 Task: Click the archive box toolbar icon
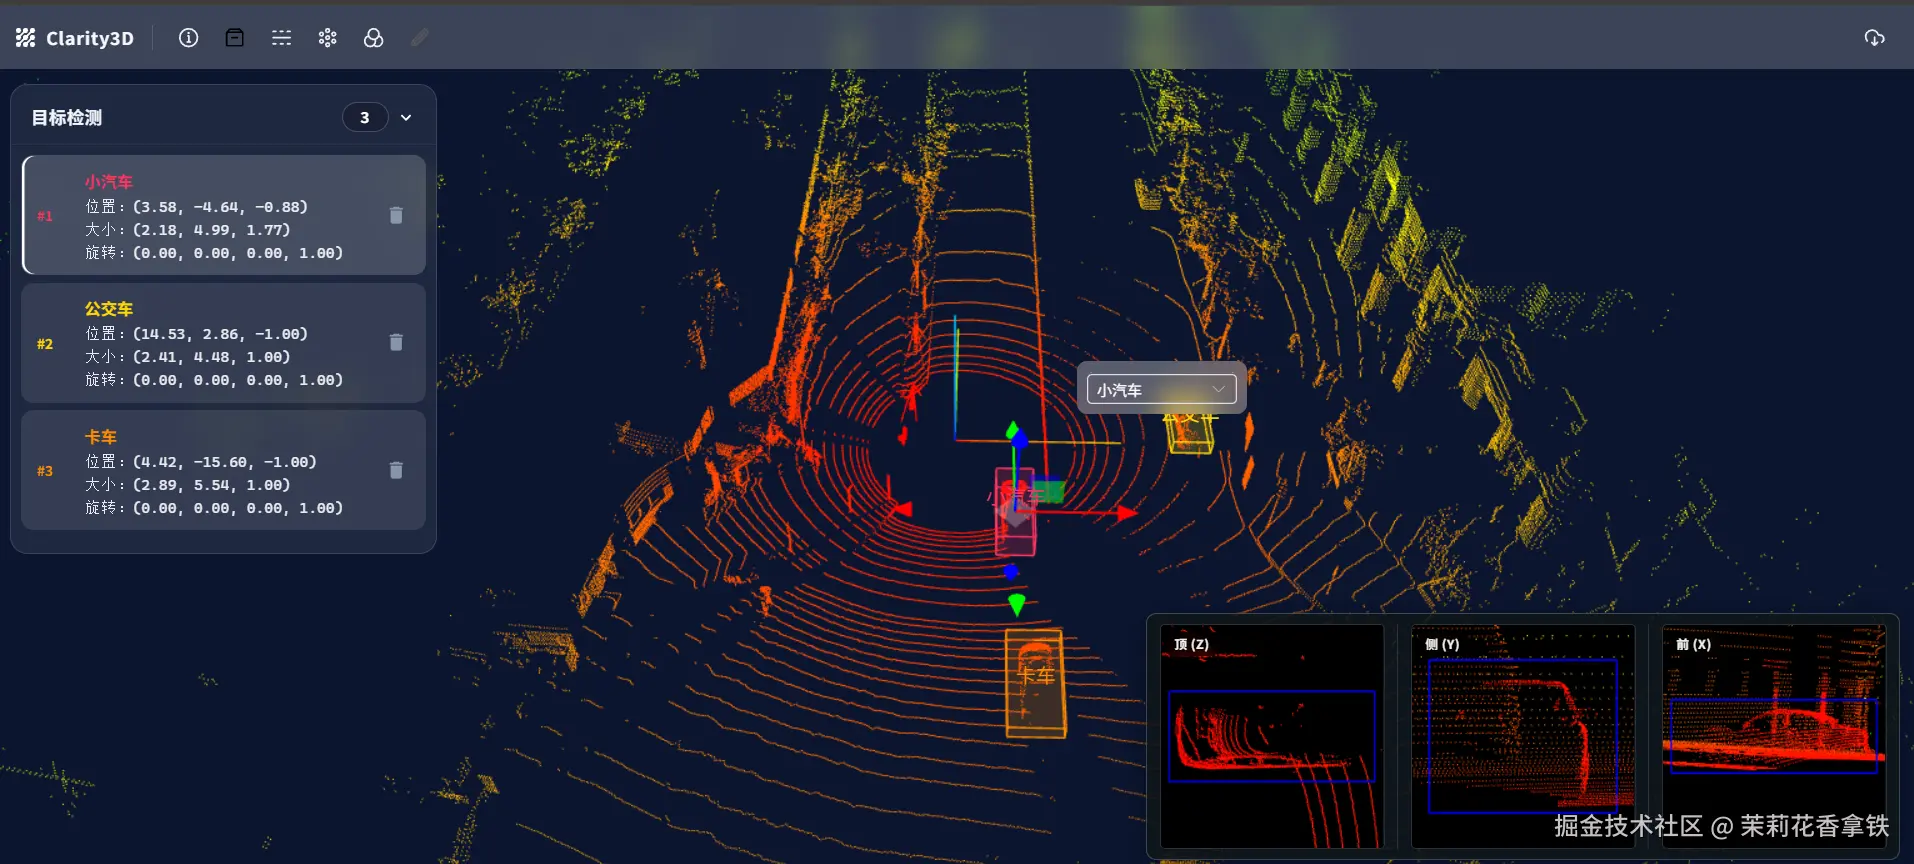click(235, 38)
